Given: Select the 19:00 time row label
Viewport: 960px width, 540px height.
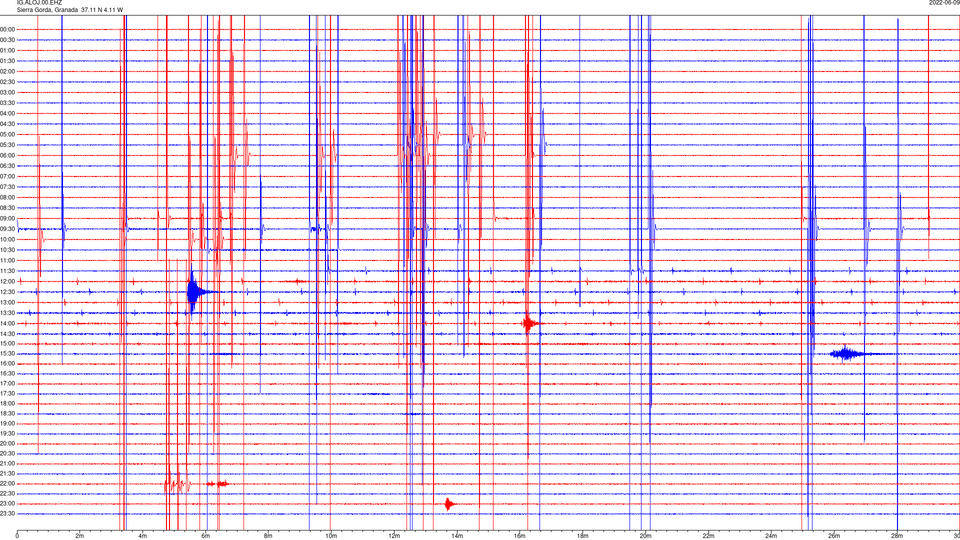Looking at the screenshot, I should [8, 424].
